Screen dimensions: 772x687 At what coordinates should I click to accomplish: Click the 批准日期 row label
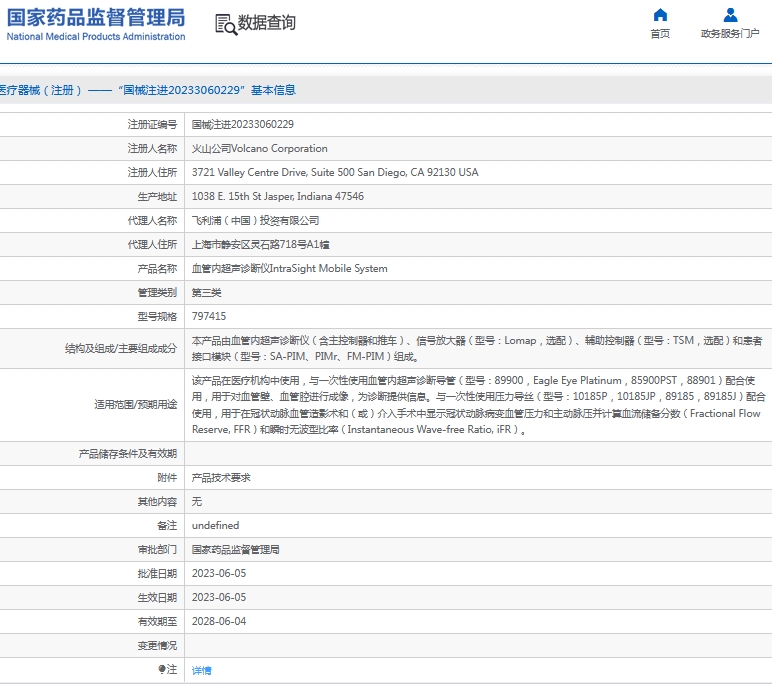[157, 573]
